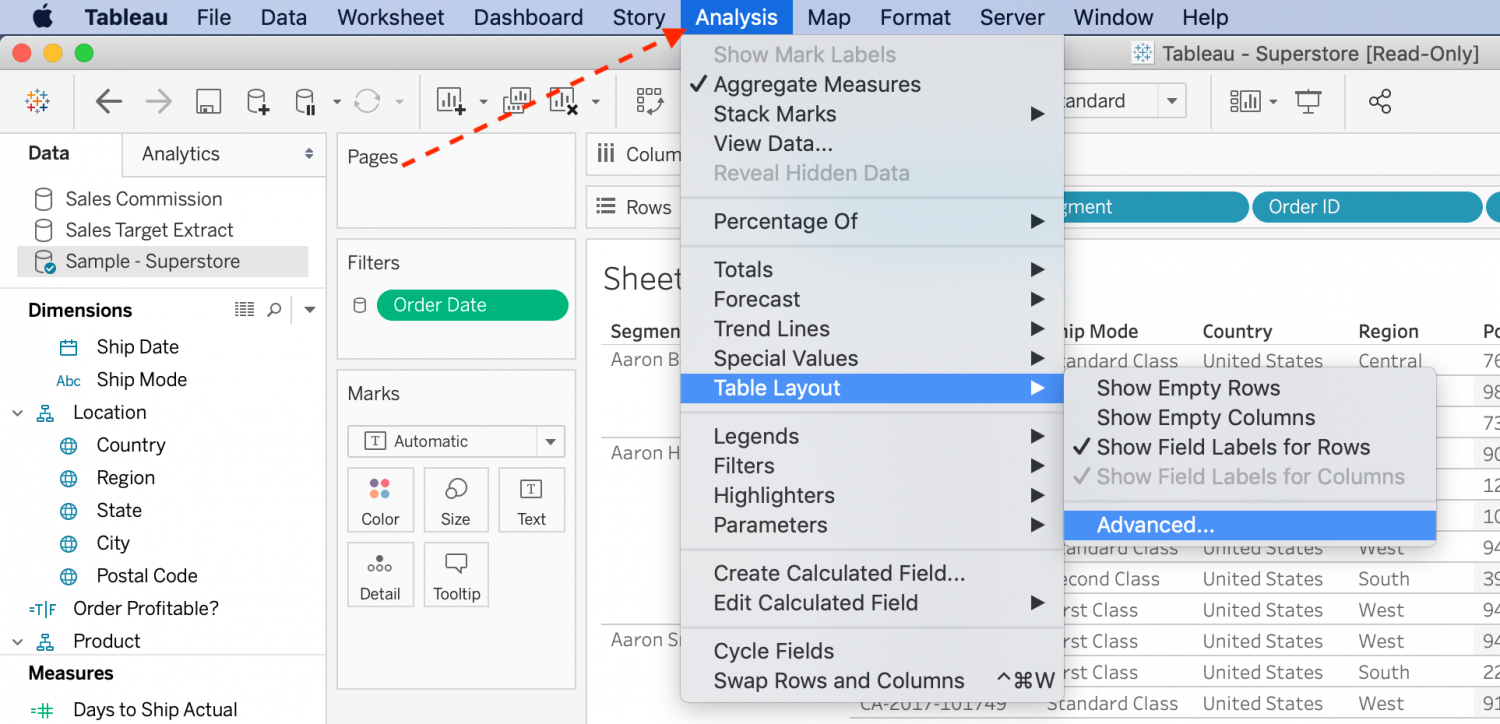Click the Duplicate Sheet toolbar icon

click(517, 101)
